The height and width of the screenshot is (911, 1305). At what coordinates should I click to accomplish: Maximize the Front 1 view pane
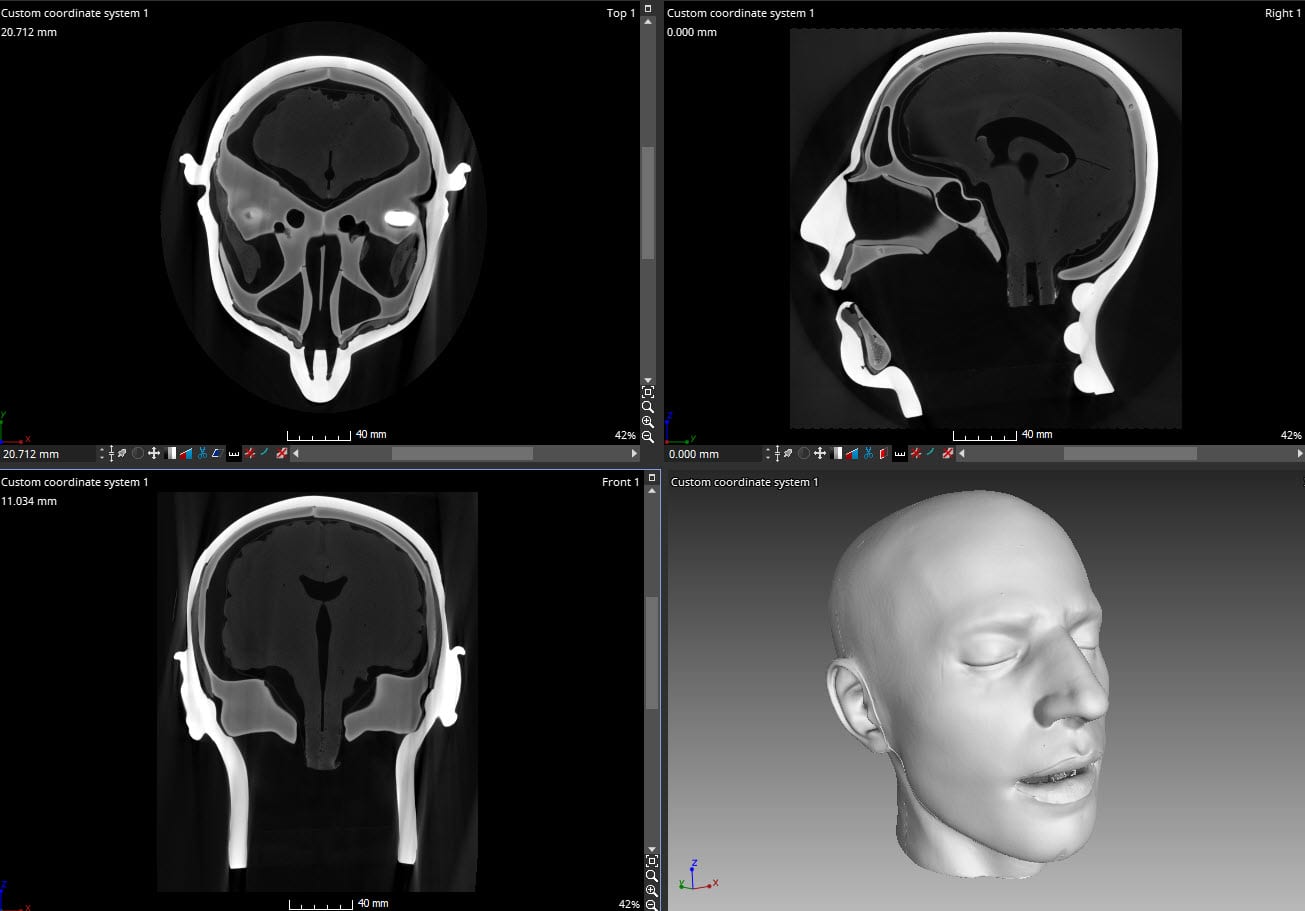pos(652,477)
